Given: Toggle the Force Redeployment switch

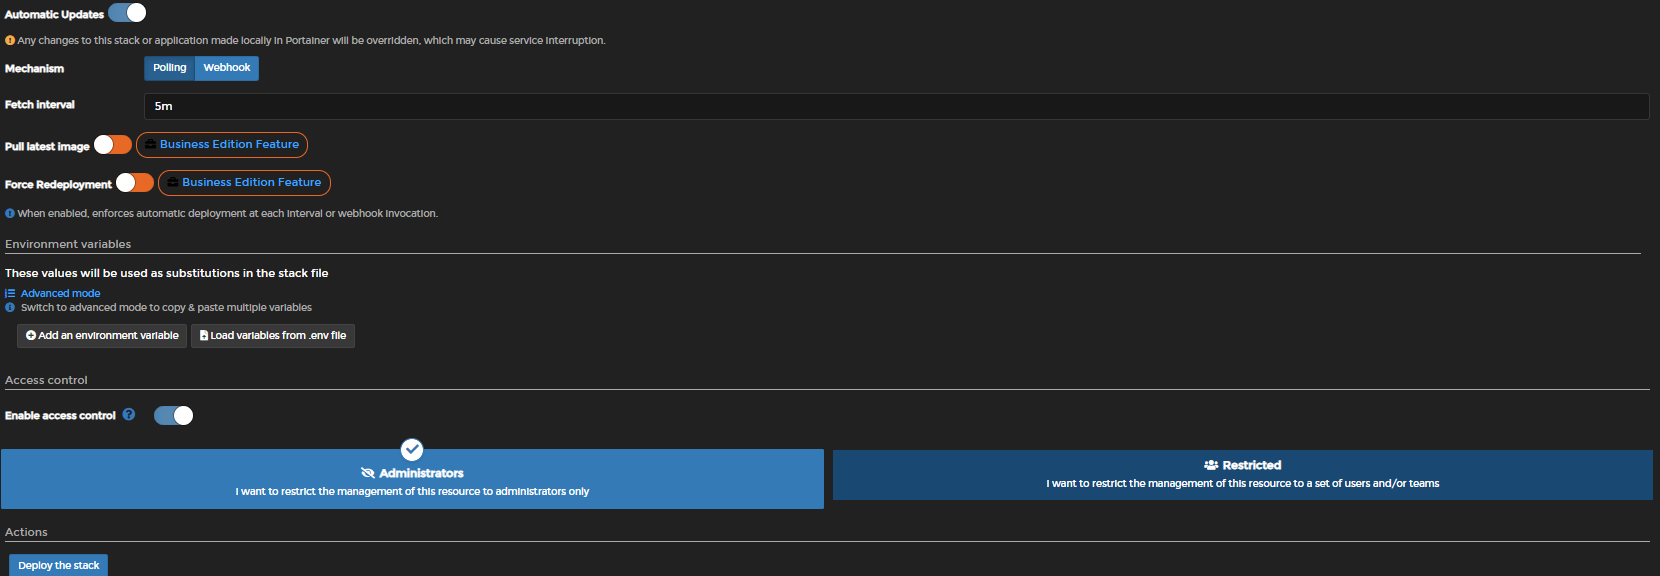Looking at the screenshot, I should 135,183.
